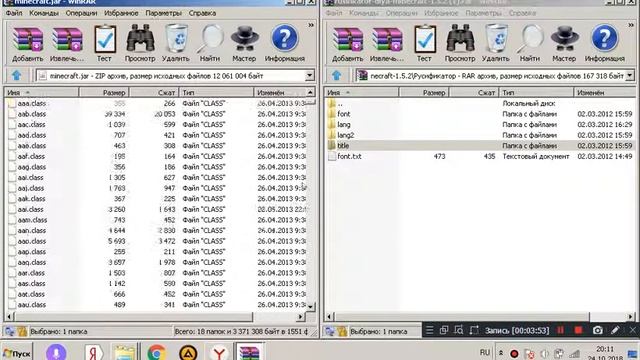This screenshot has width=640, height=360.
Task: Expand minecraft.jar address path dropdown
Action: pos(309,76)
